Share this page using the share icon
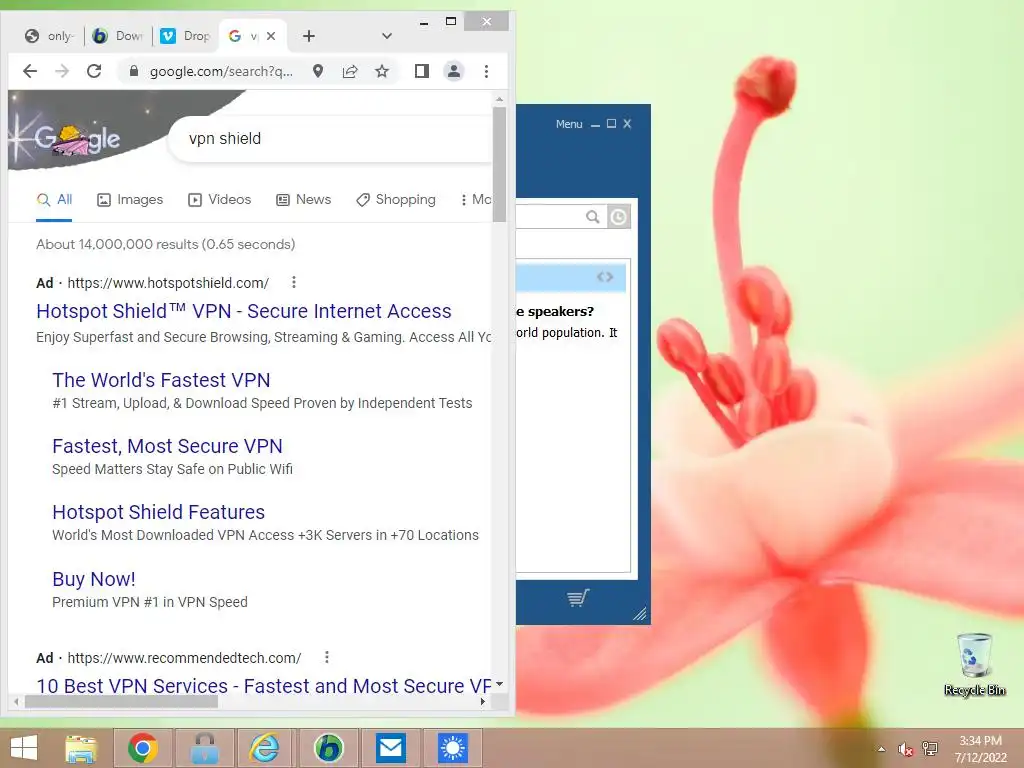Image resolution: width=1024 pixels, height=768 pixels. (x=350, y=71)
